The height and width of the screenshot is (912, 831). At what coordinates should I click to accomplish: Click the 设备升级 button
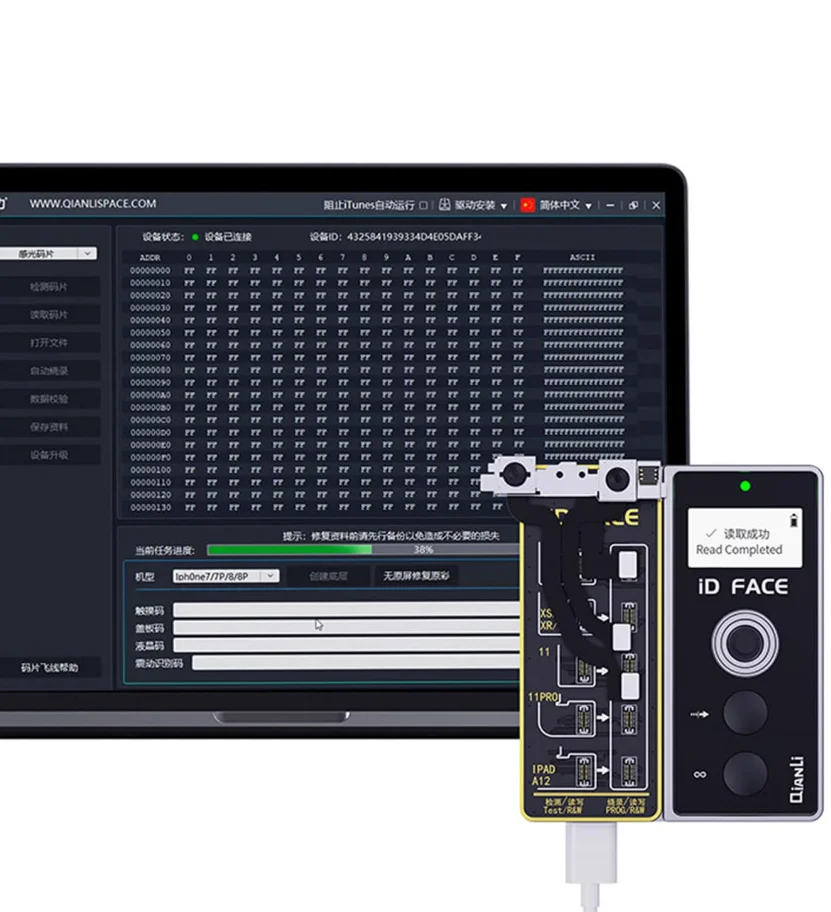[x=49, y=455]
